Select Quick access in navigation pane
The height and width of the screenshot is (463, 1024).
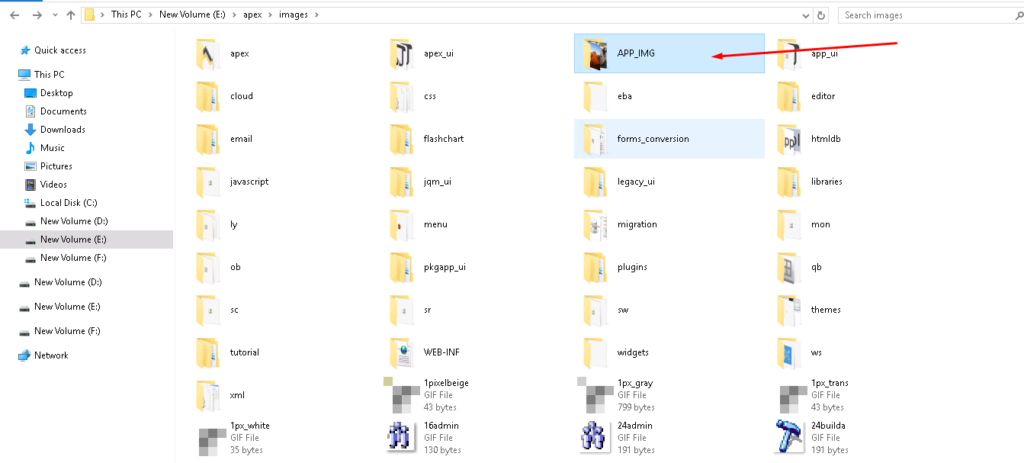60,50
